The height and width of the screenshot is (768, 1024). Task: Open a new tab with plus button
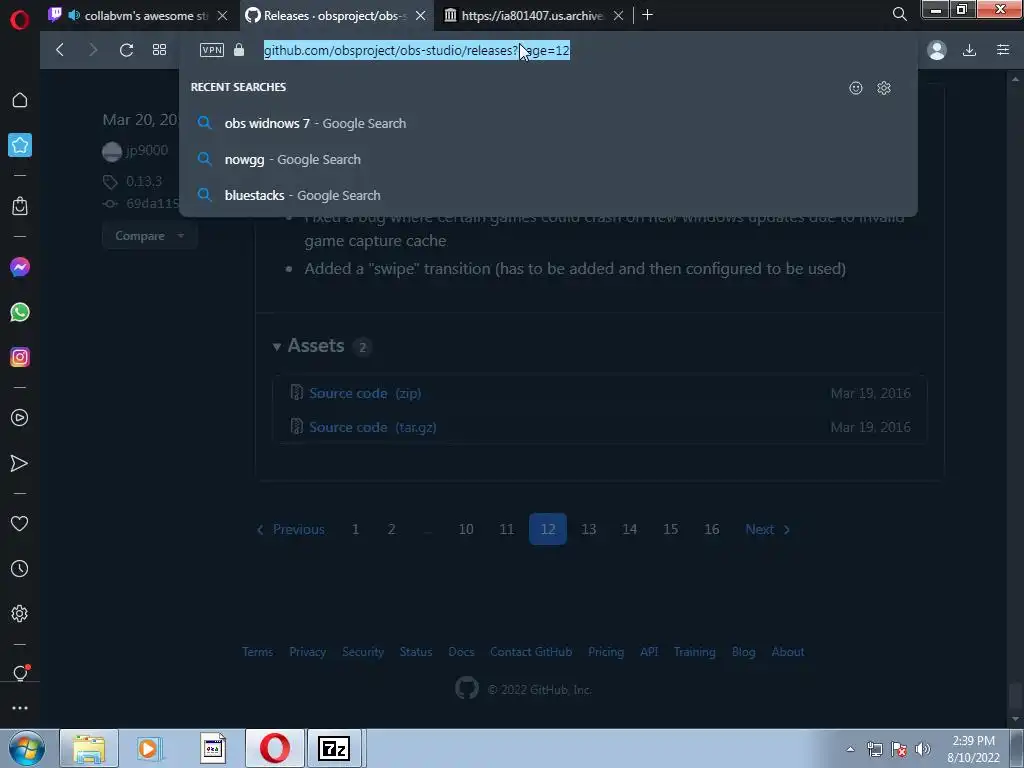tap(647, 14)
